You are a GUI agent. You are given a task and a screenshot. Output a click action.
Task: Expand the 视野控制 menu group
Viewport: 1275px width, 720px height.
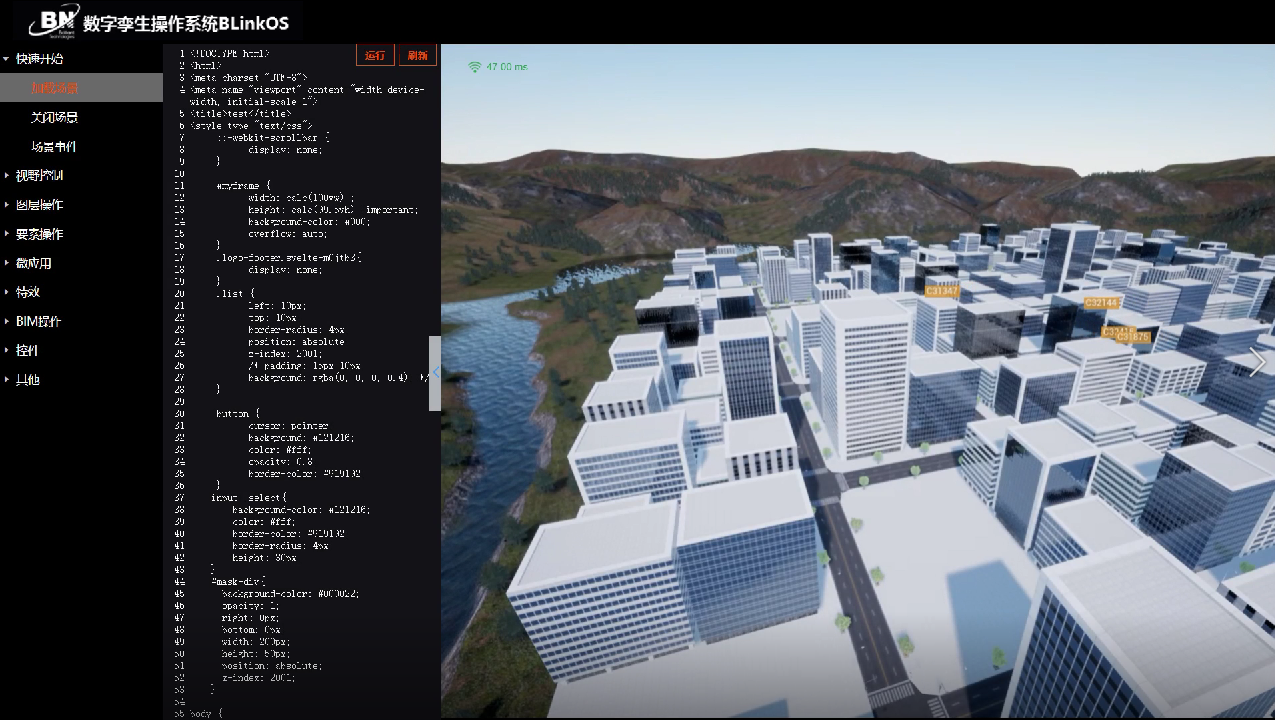(x=39, y=176)
